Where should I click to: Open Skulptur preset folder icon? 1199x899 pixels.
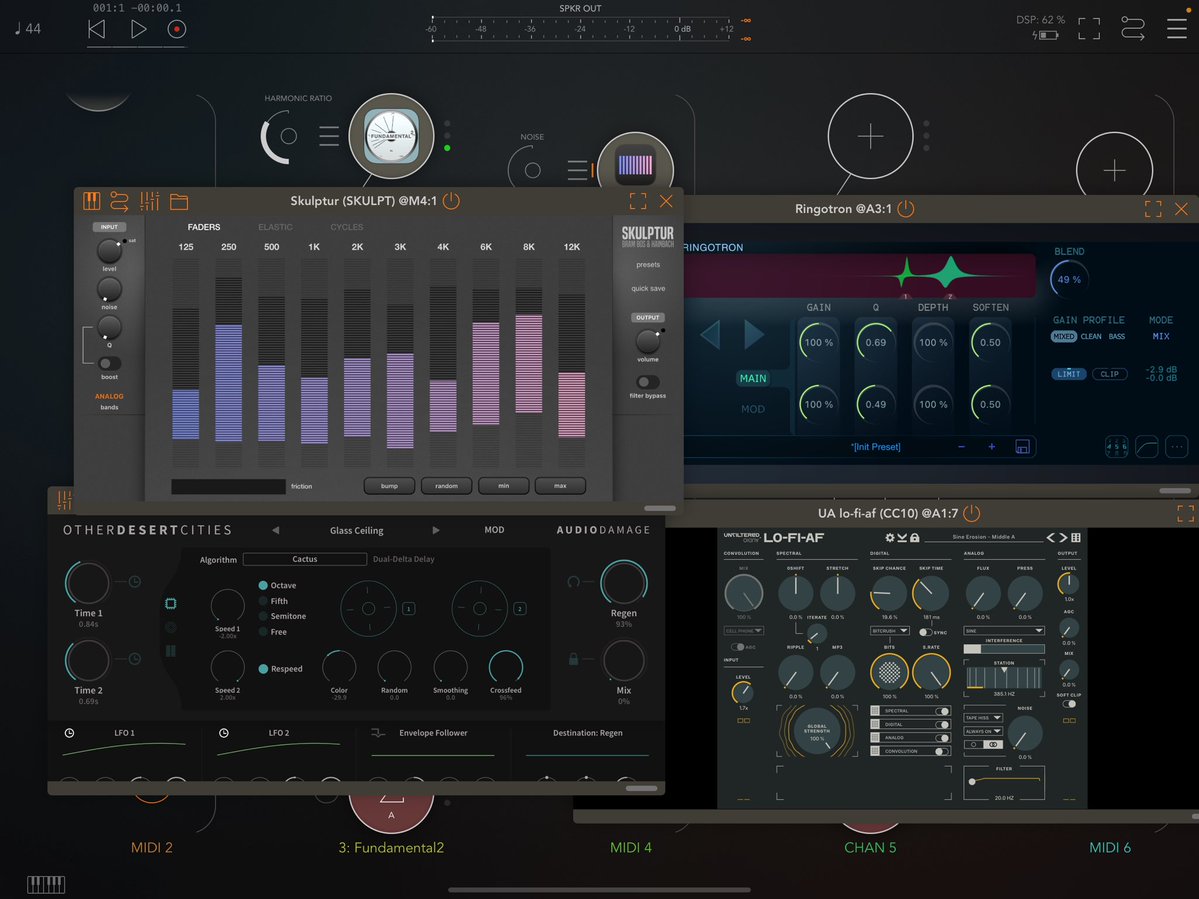pos(179,202)
